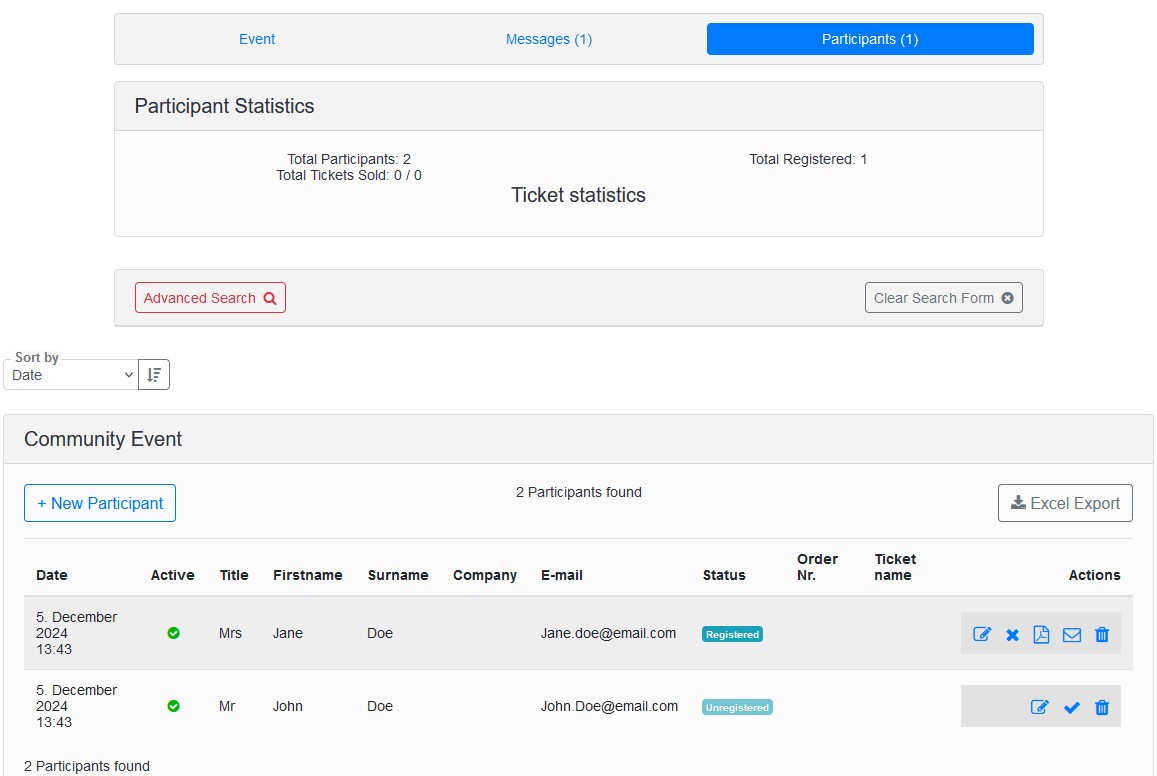Open the Sort by Date dropdown
This screenshot has width=1157, height=776.
[70, 375]
